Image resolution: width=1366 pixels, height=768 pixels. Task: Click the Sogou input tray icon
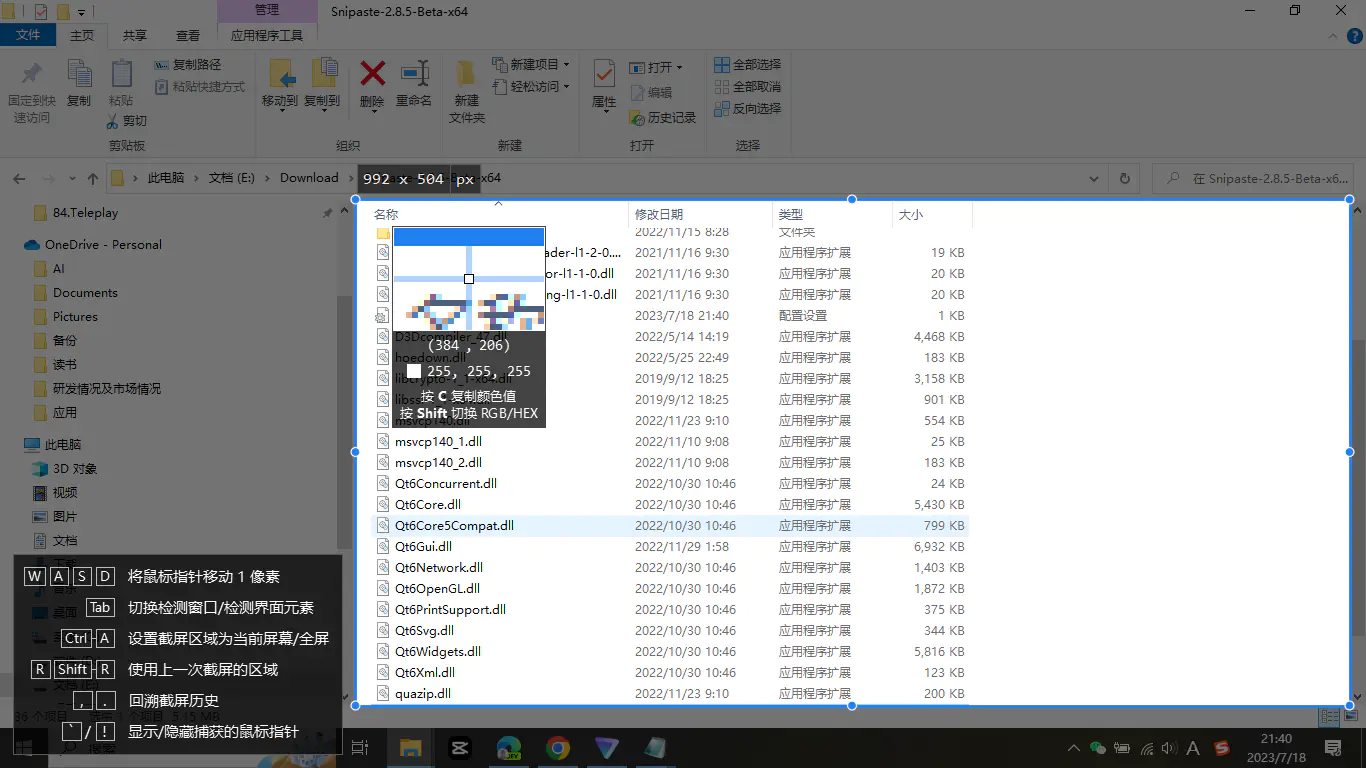coord(1221,747)
